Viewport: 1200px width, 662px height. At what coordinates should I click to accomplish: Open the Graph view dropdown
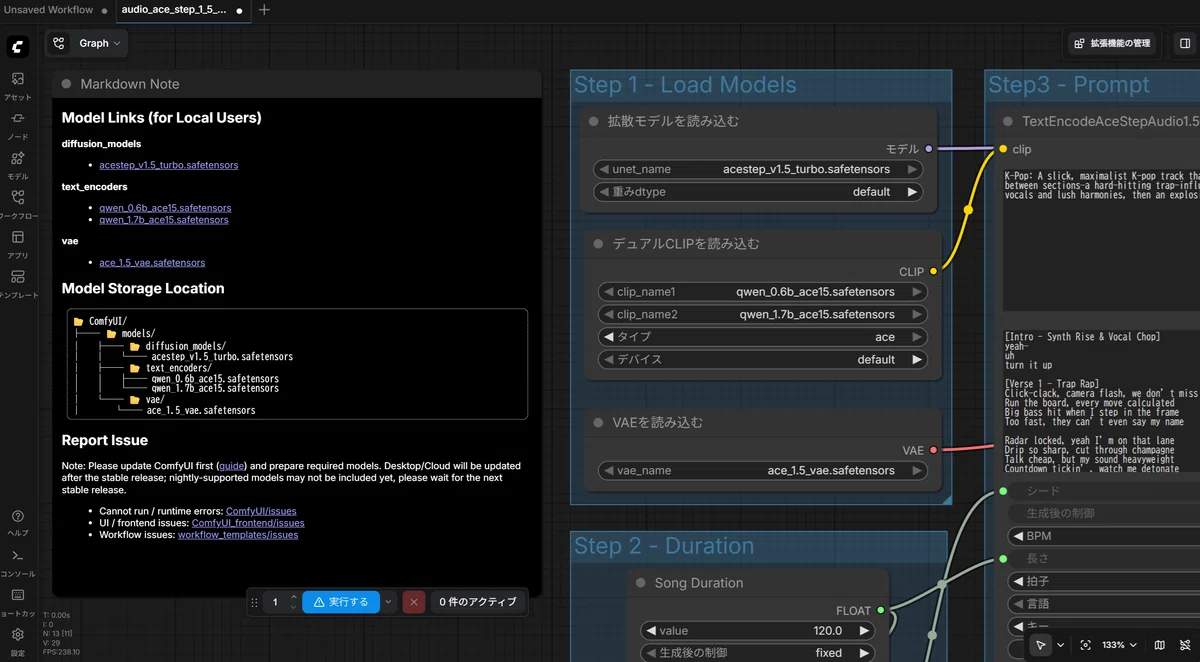point(100,43)
